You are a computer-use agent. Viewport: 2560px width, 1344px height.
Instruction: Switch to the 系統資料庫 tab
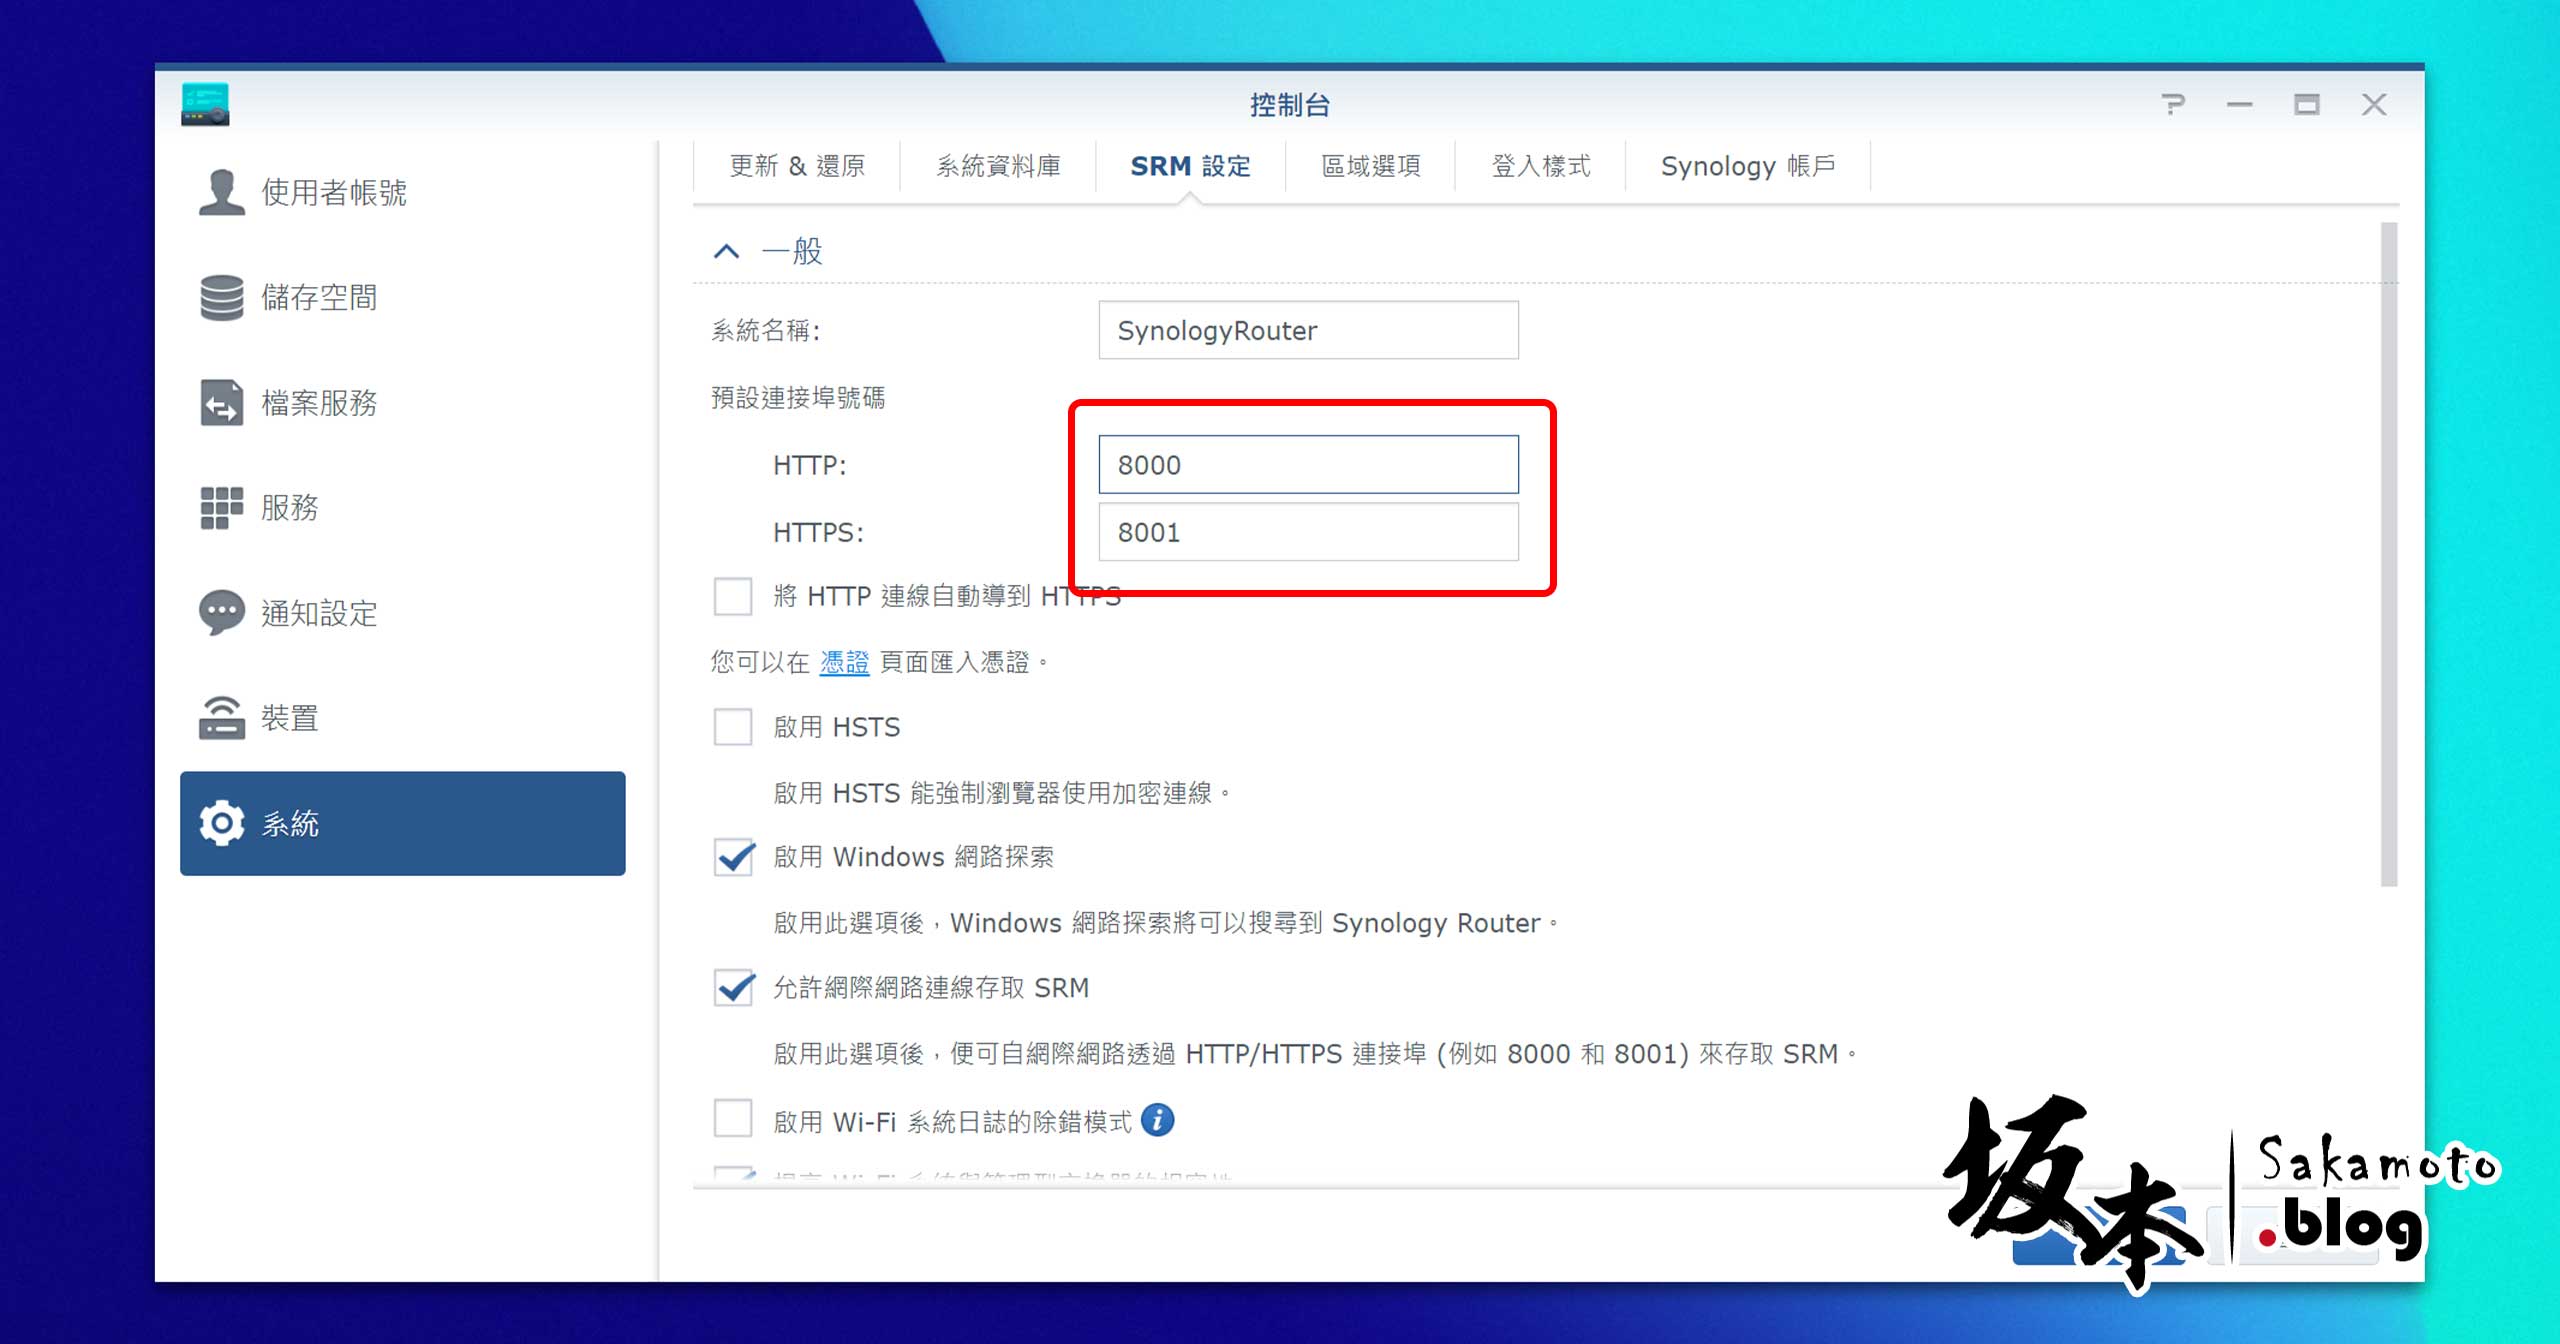pos(998,166)
